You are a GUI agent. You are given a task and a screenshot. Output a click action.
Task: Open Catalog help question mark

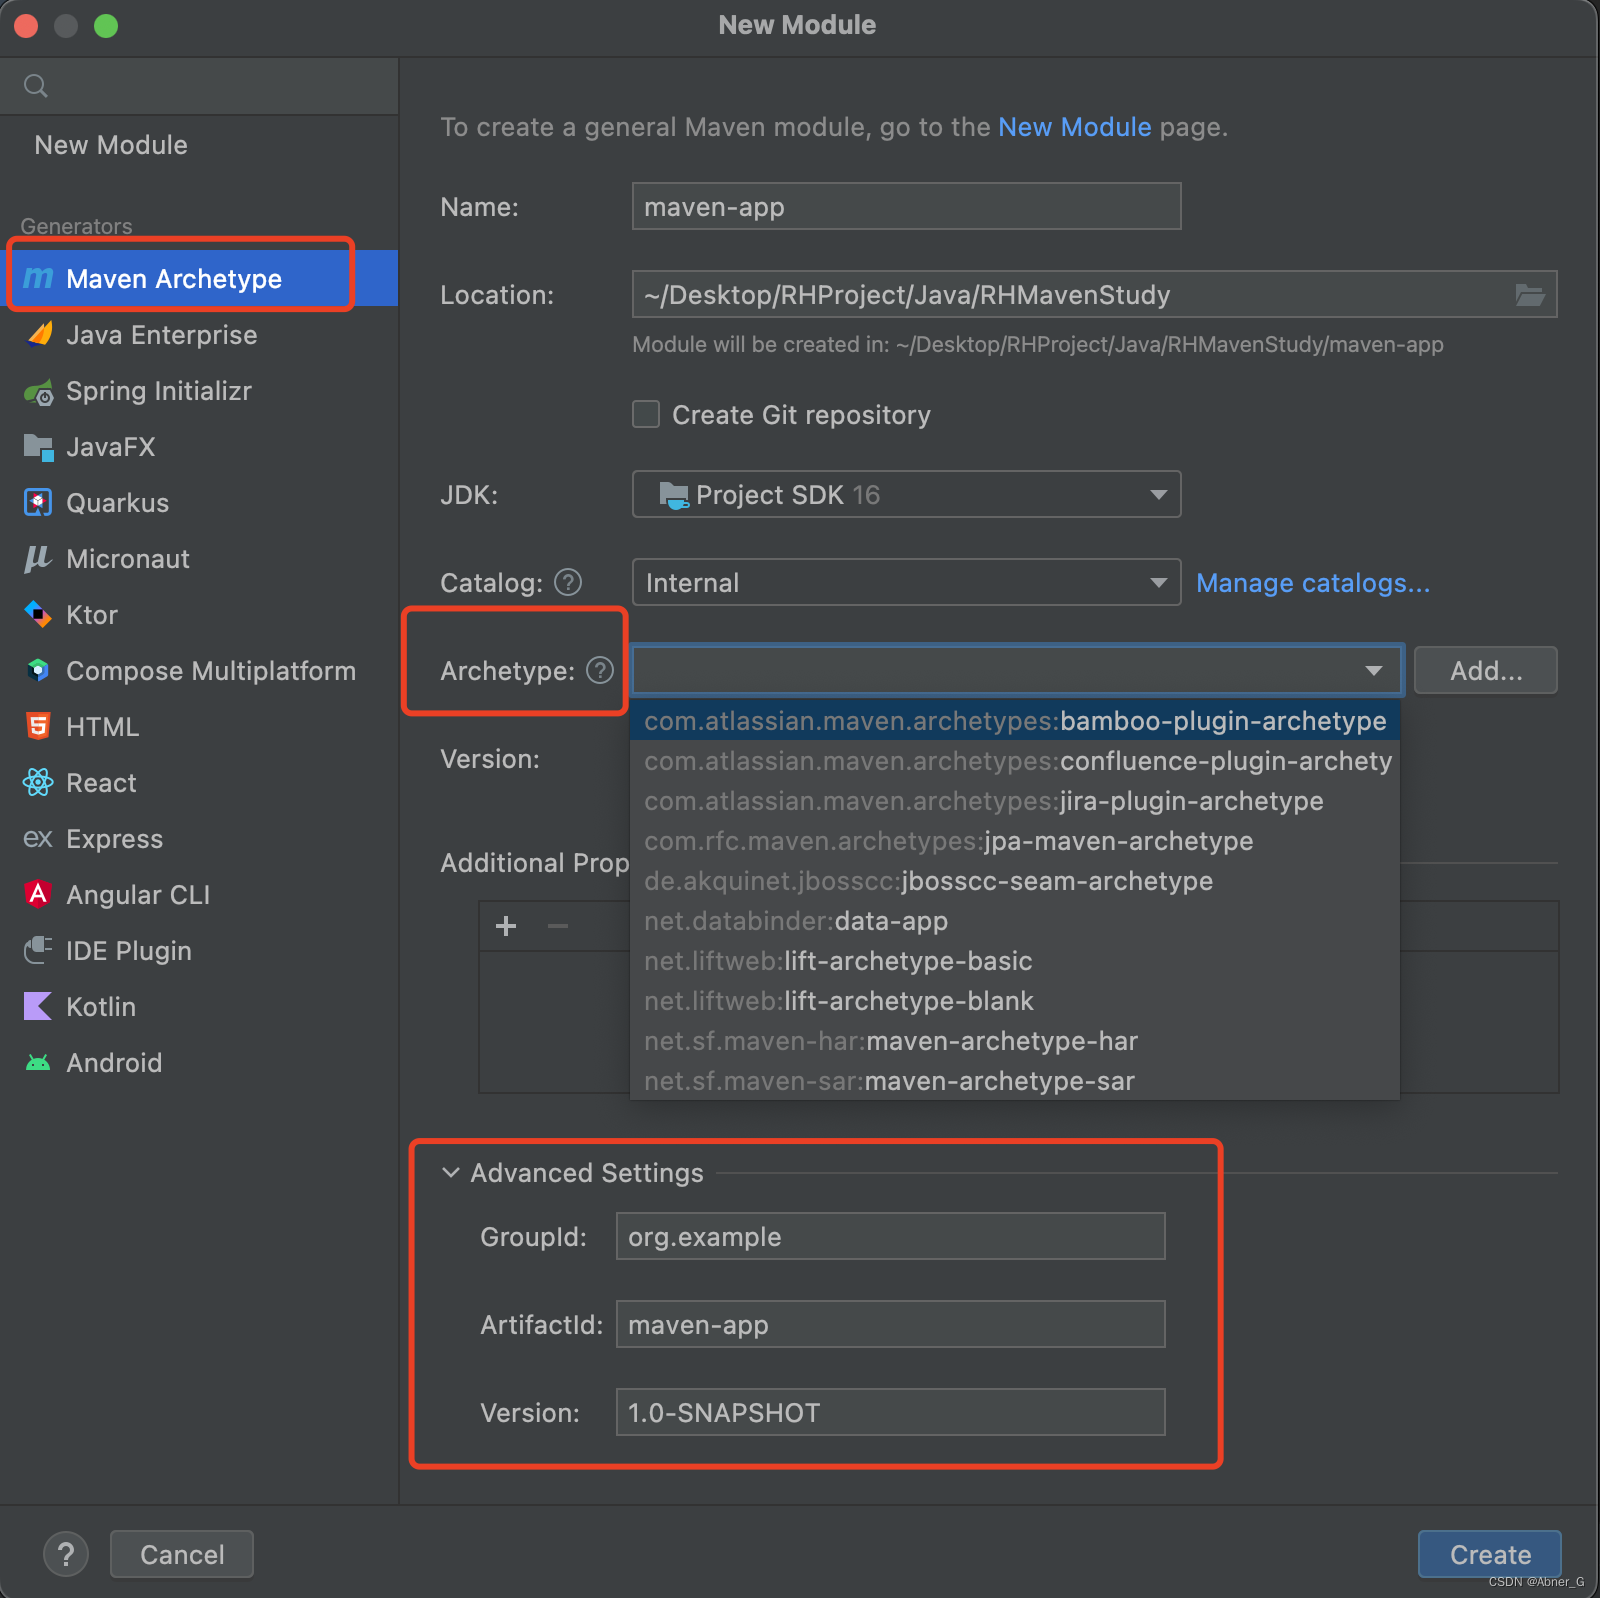[568, 582]
